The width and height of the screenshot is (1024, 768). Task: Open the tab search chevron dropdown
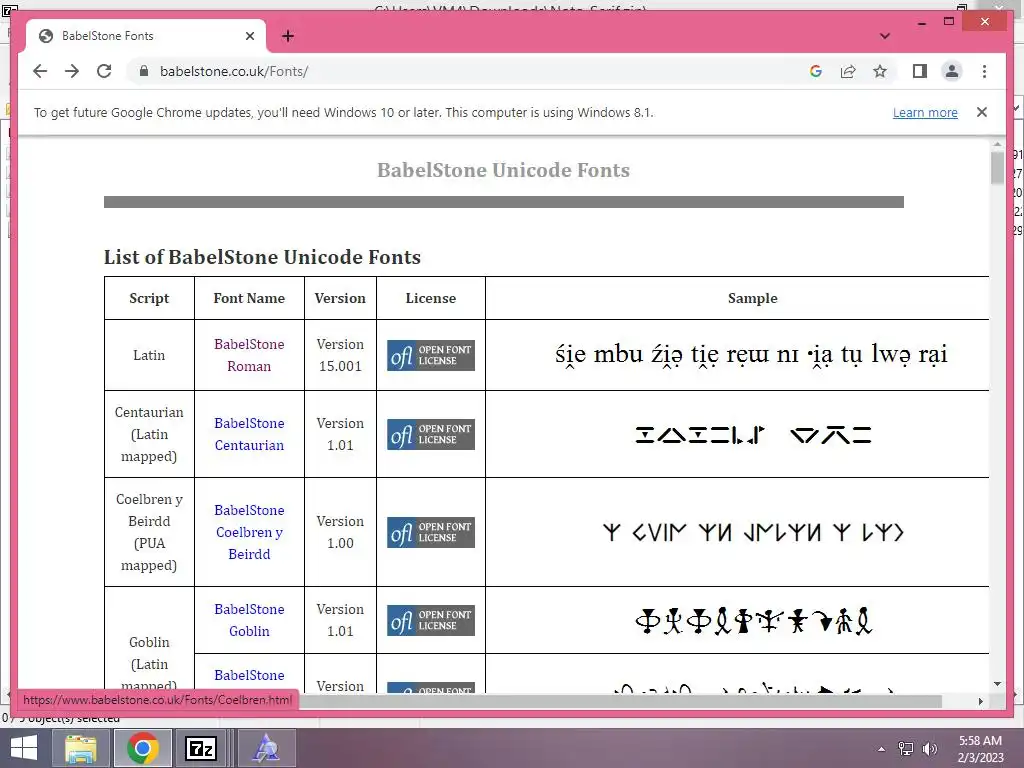885,36
